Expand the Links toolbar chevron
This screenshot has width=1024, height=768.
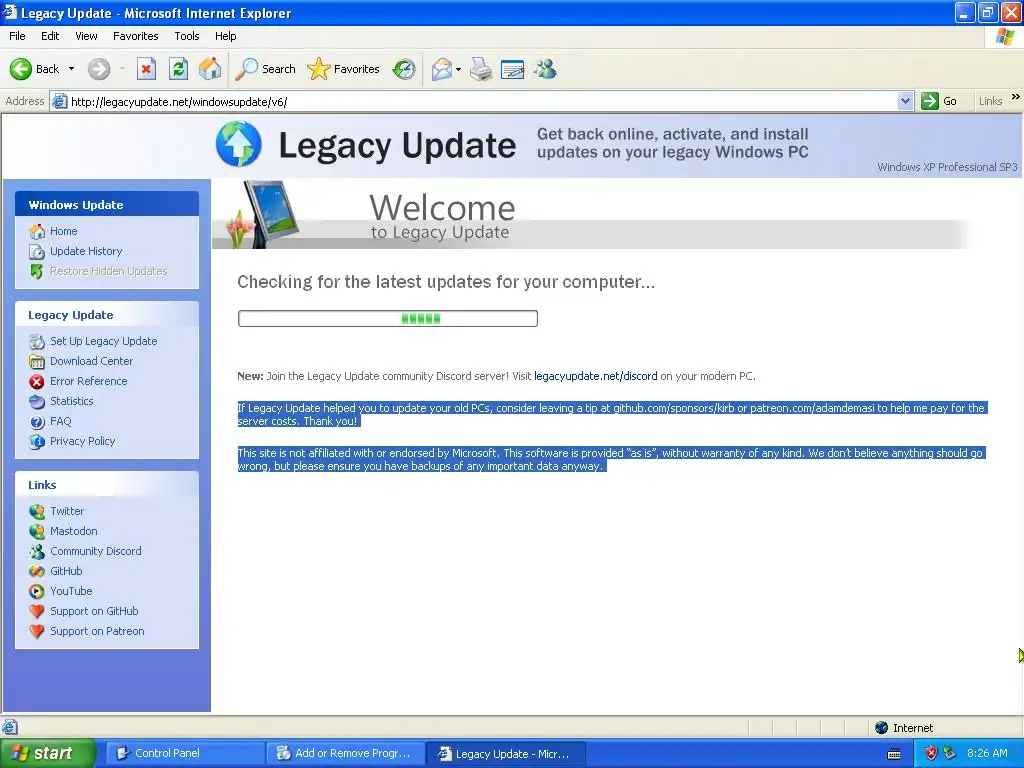(1016, 97)
